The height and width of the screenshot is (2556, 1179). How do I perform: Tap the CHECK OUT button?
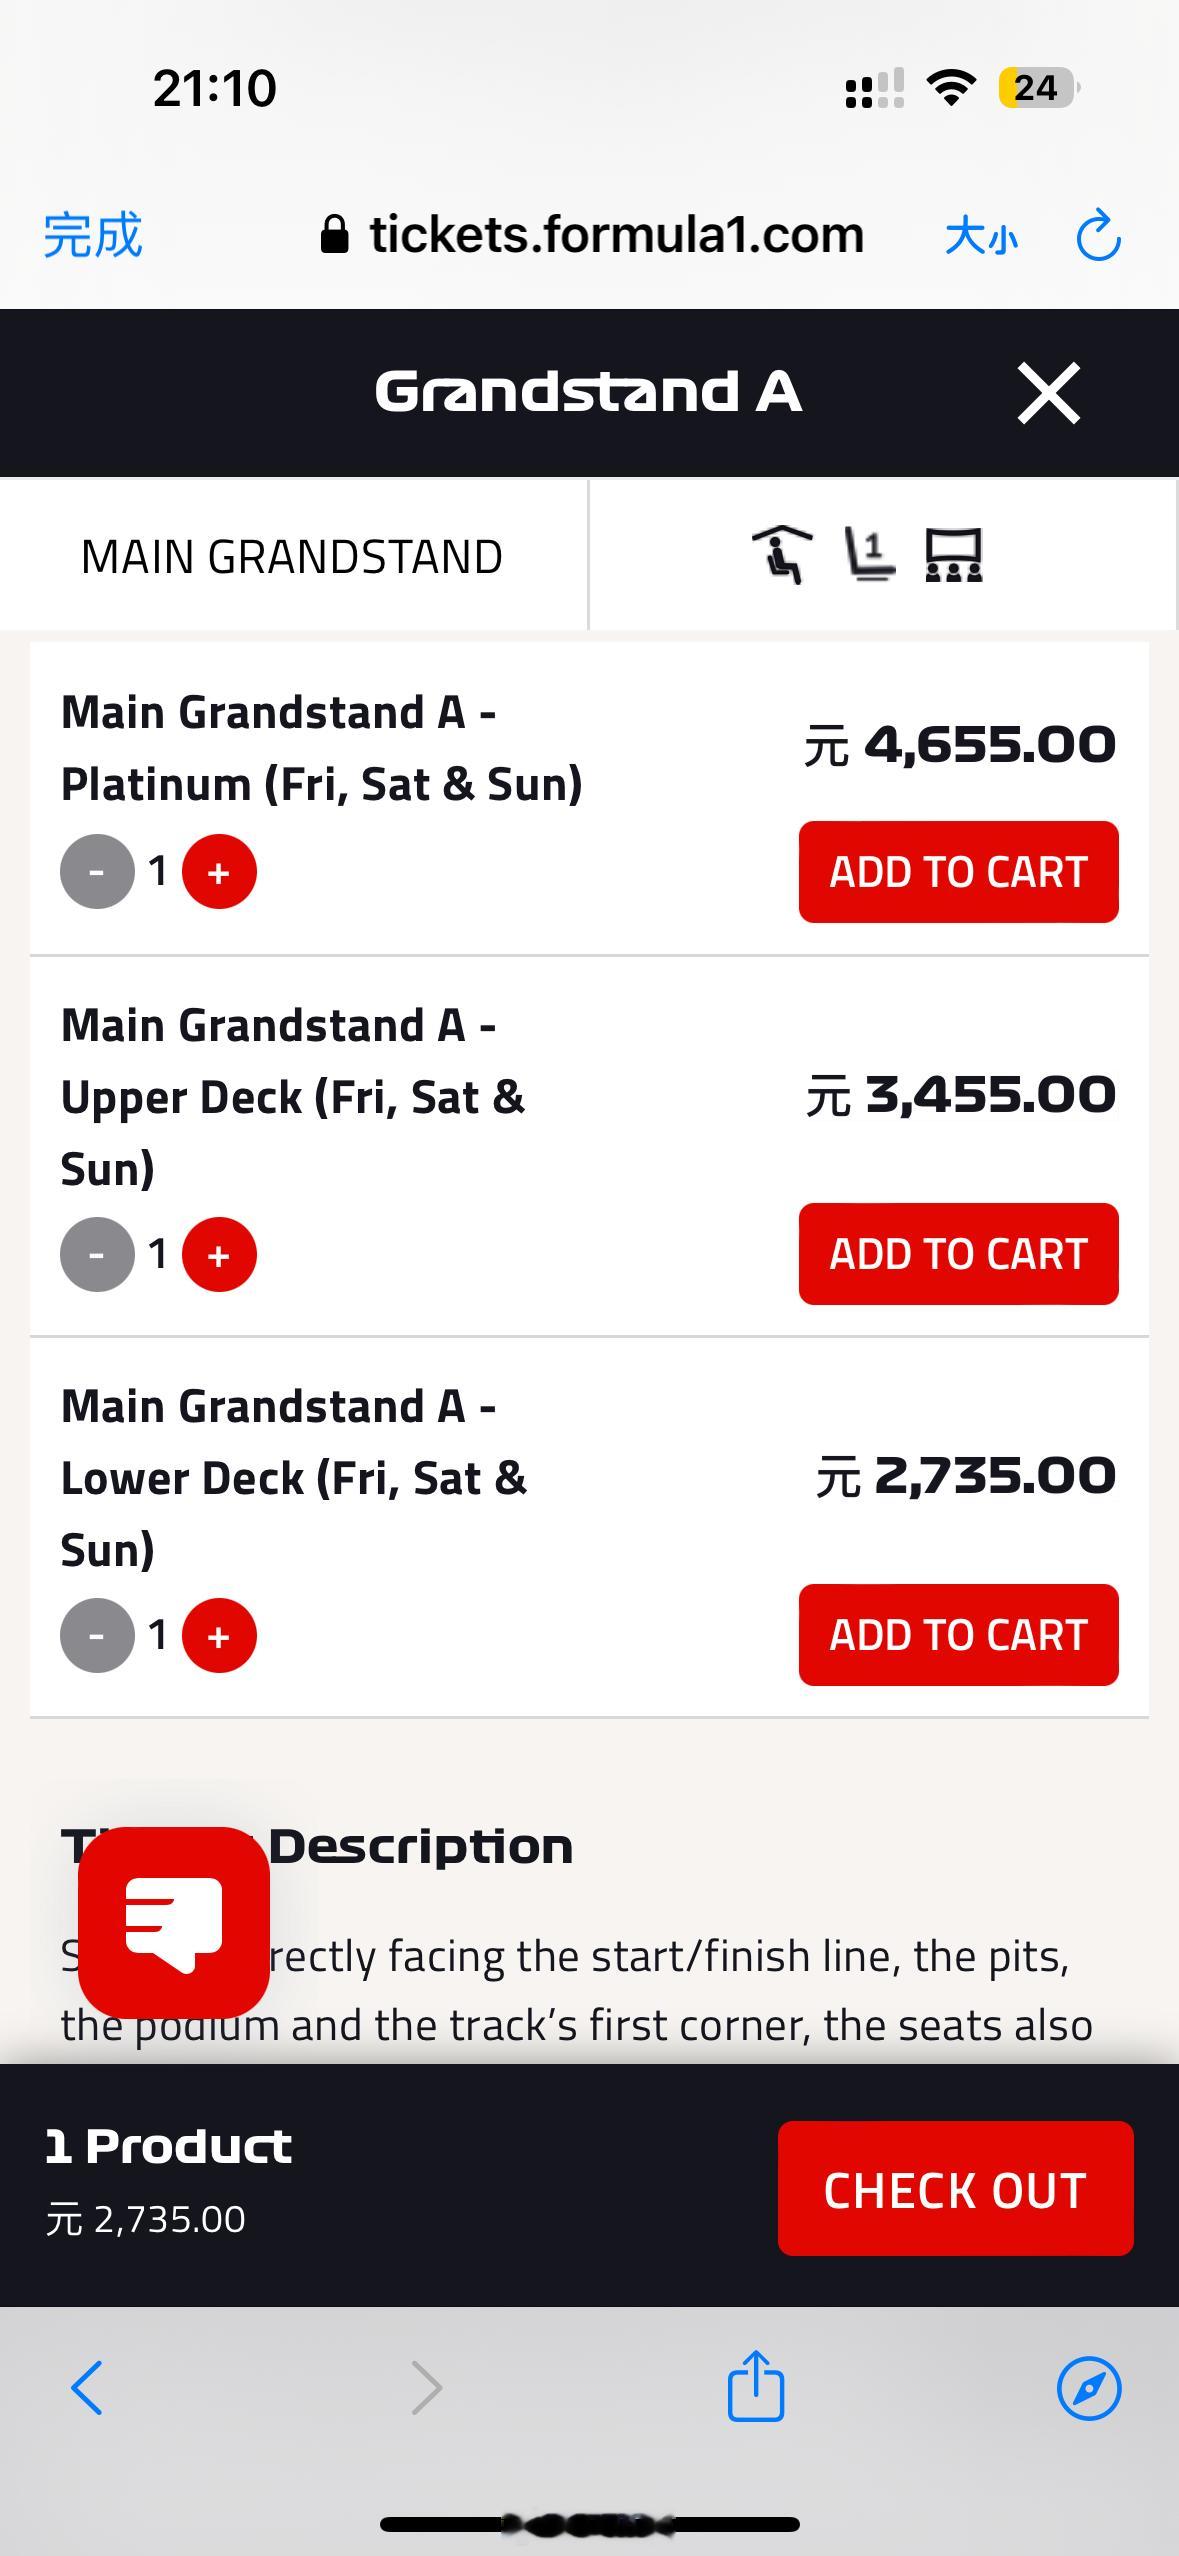tap(955, 2189)
